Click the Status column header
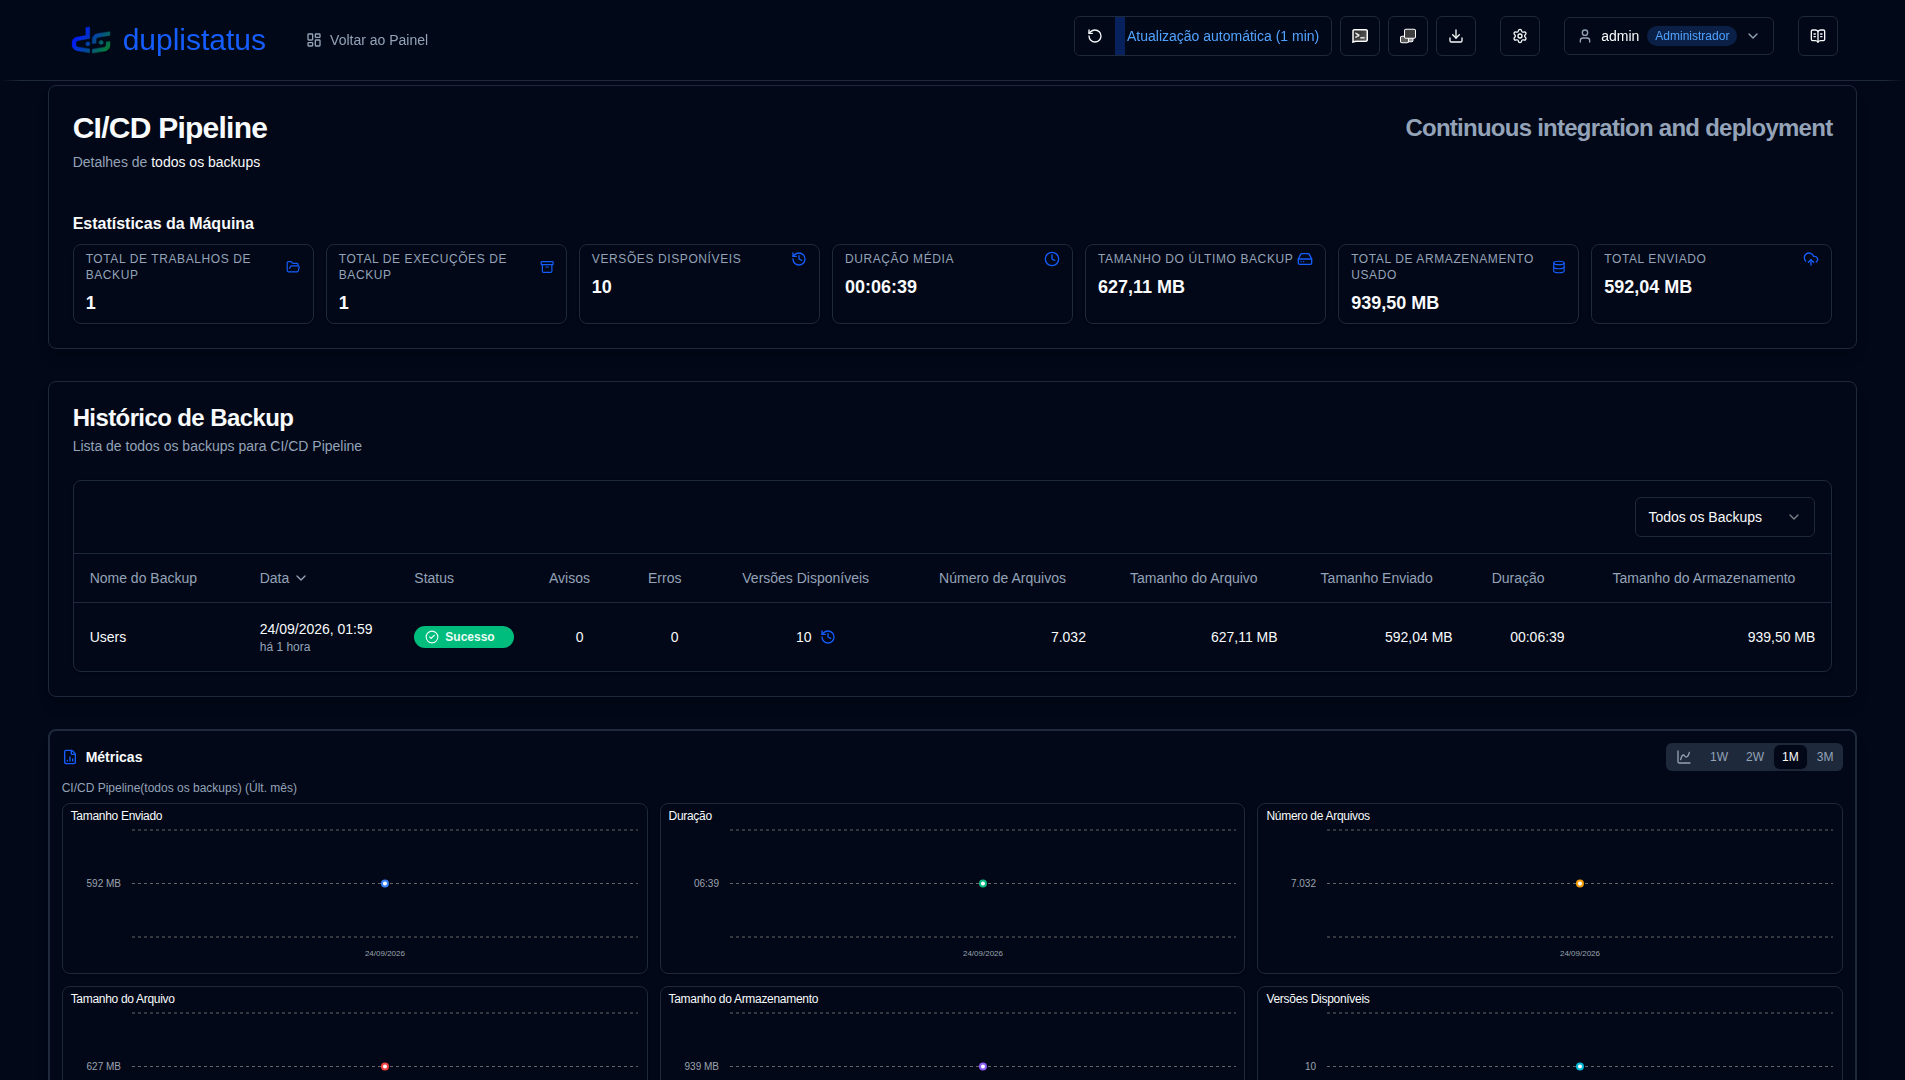 [434, 578]
